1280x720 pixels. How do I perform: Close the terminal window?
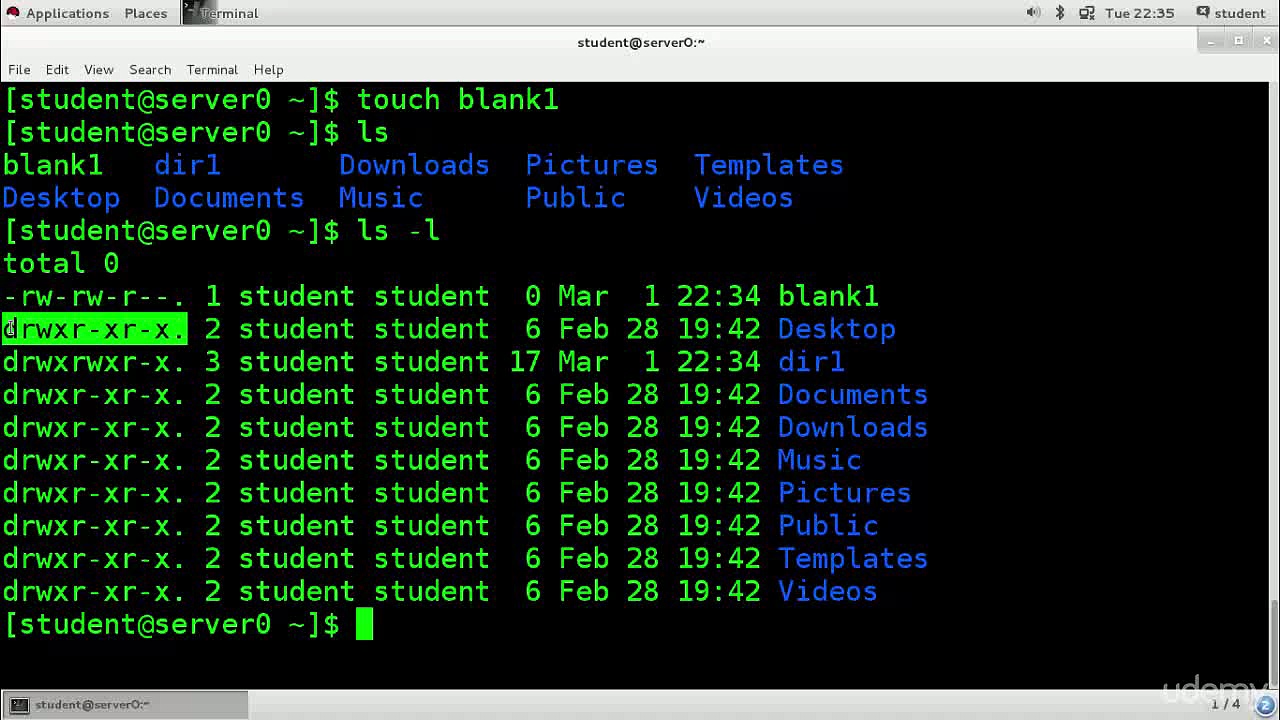pyautogui.click(x=1266, y=41)
